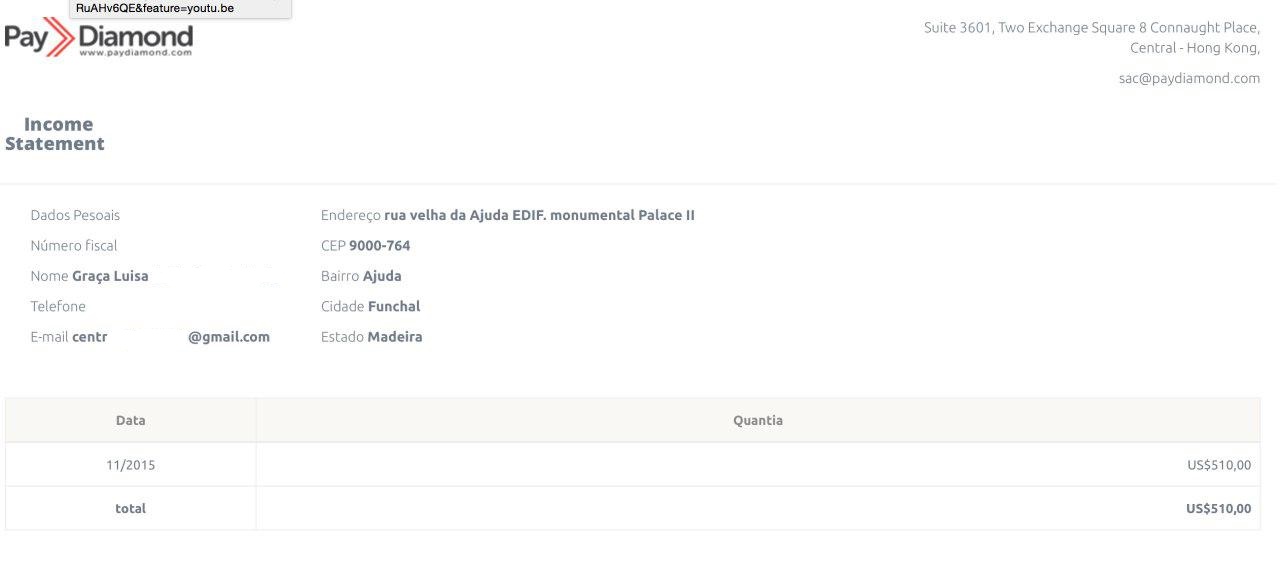Screen dimensions: 1280x577
Task: Click the www.paydiamond.com text under the logo
Action: 135,53
